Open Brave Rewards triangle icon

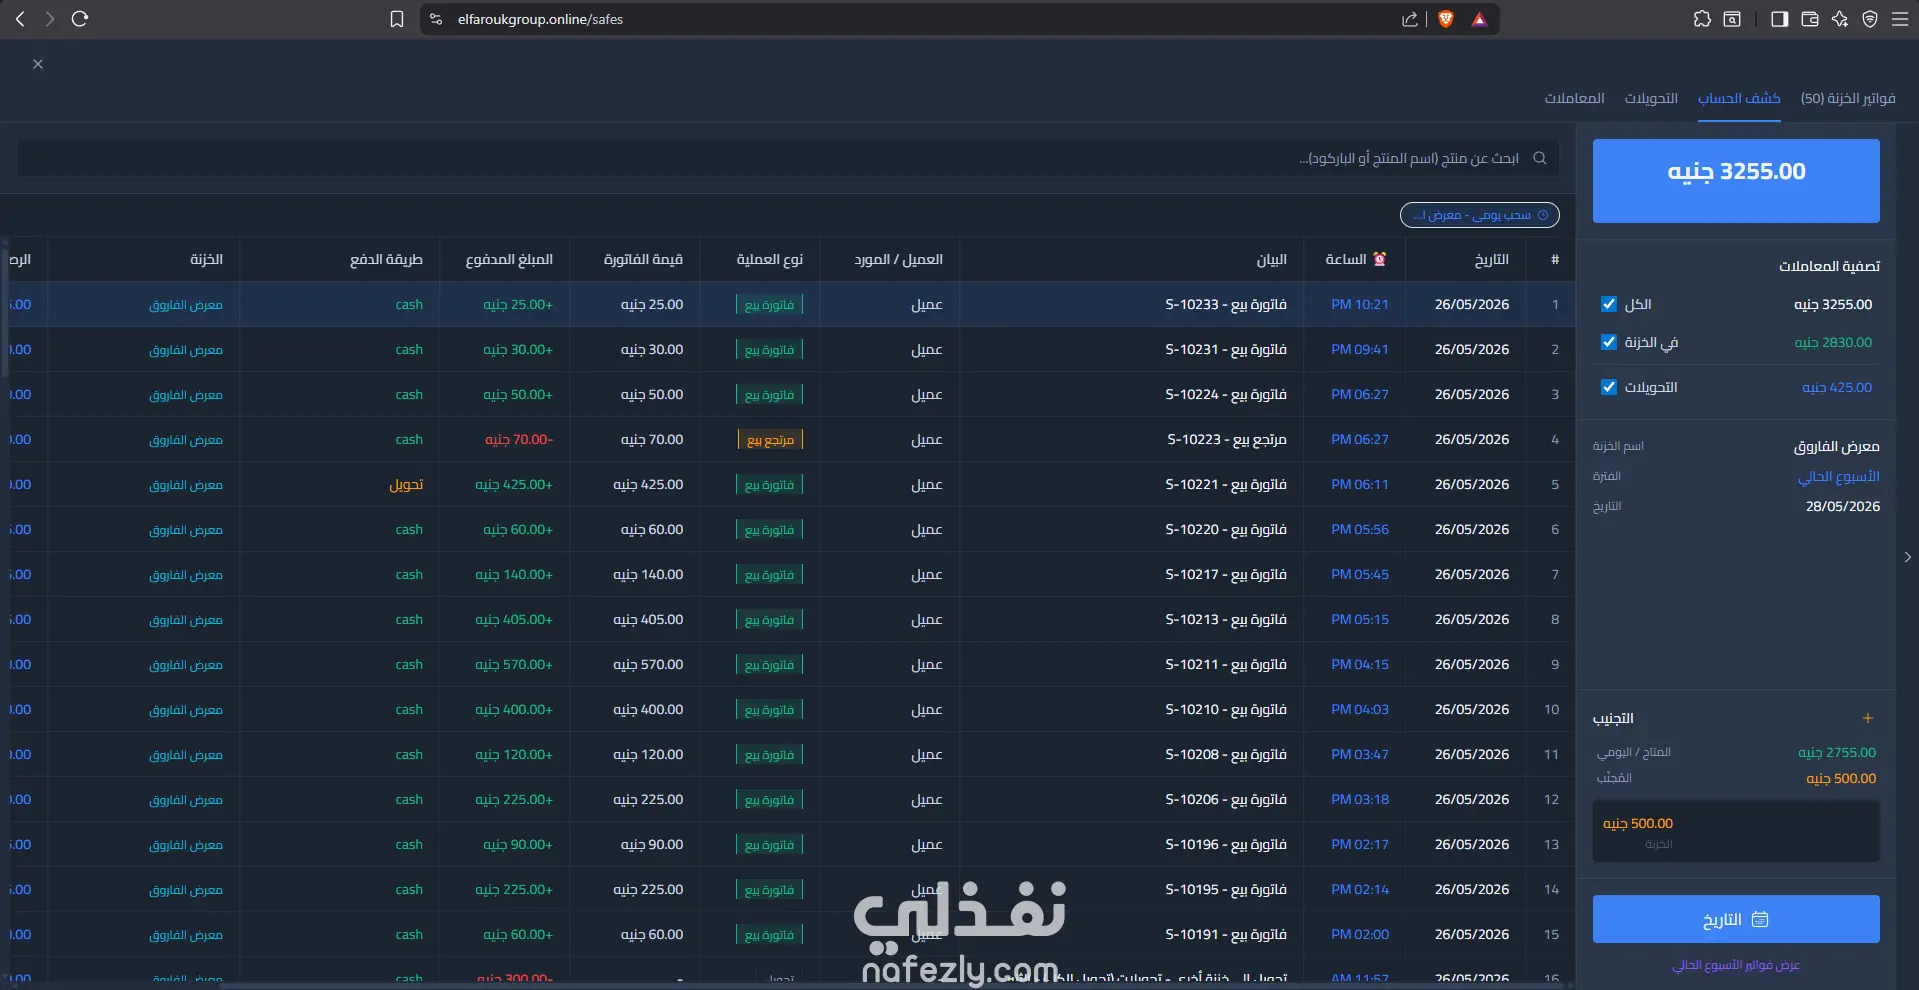pos(1479,19)
